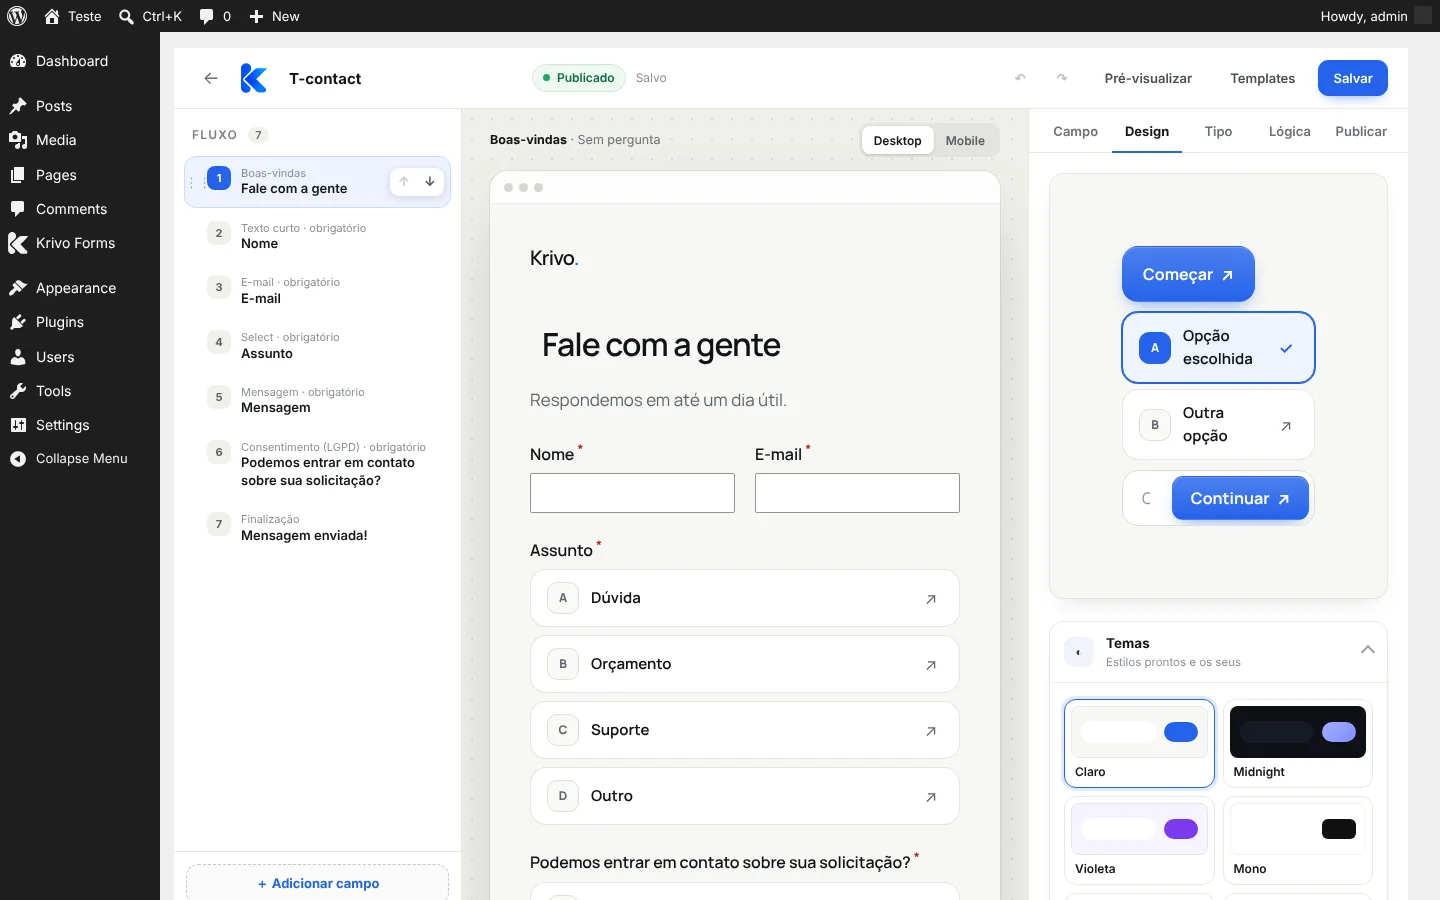Select option D Outro
The image size is (1440, 900).
click(x=745, y=796)
